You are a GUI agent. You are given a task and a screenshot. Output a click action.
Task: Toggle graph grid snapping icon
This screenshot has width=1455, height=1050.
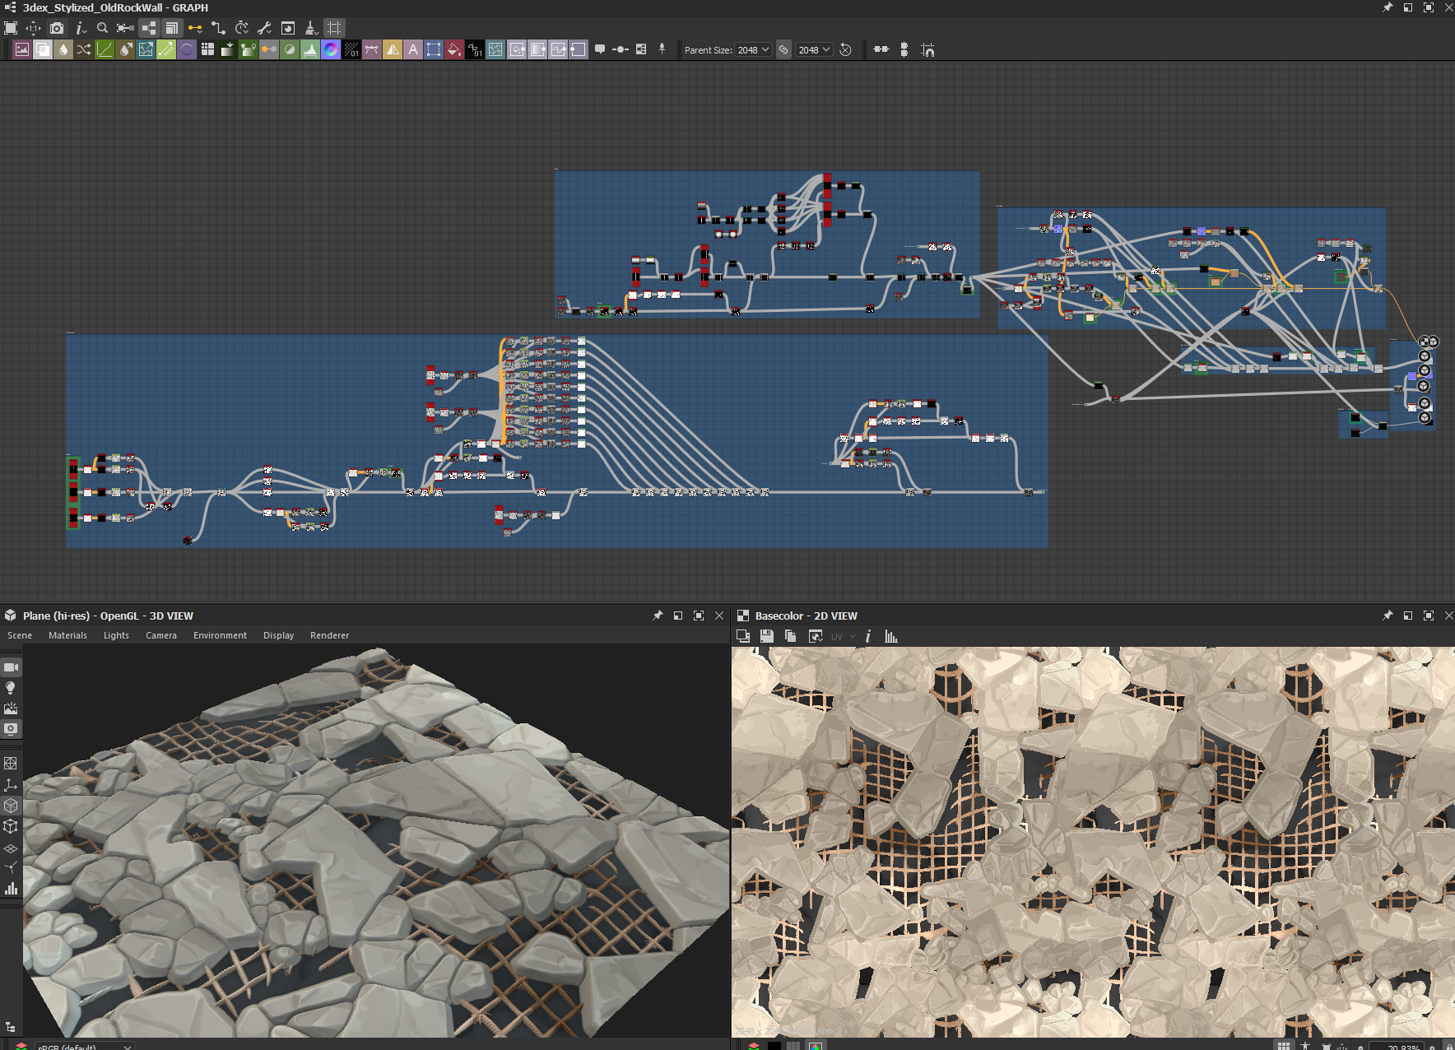tap(335, 28)
